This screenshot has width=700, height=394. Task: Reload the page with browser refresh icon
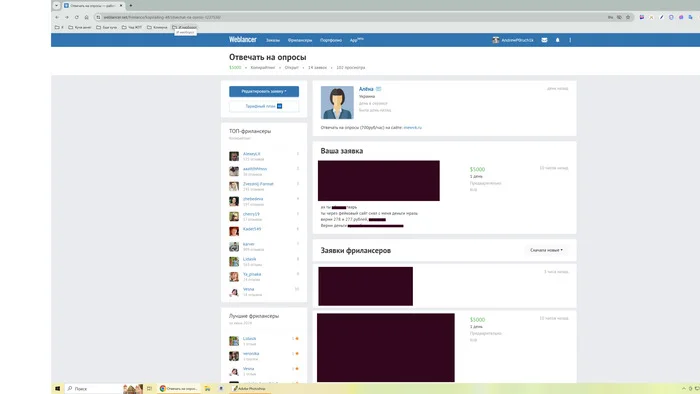[76, 17]
